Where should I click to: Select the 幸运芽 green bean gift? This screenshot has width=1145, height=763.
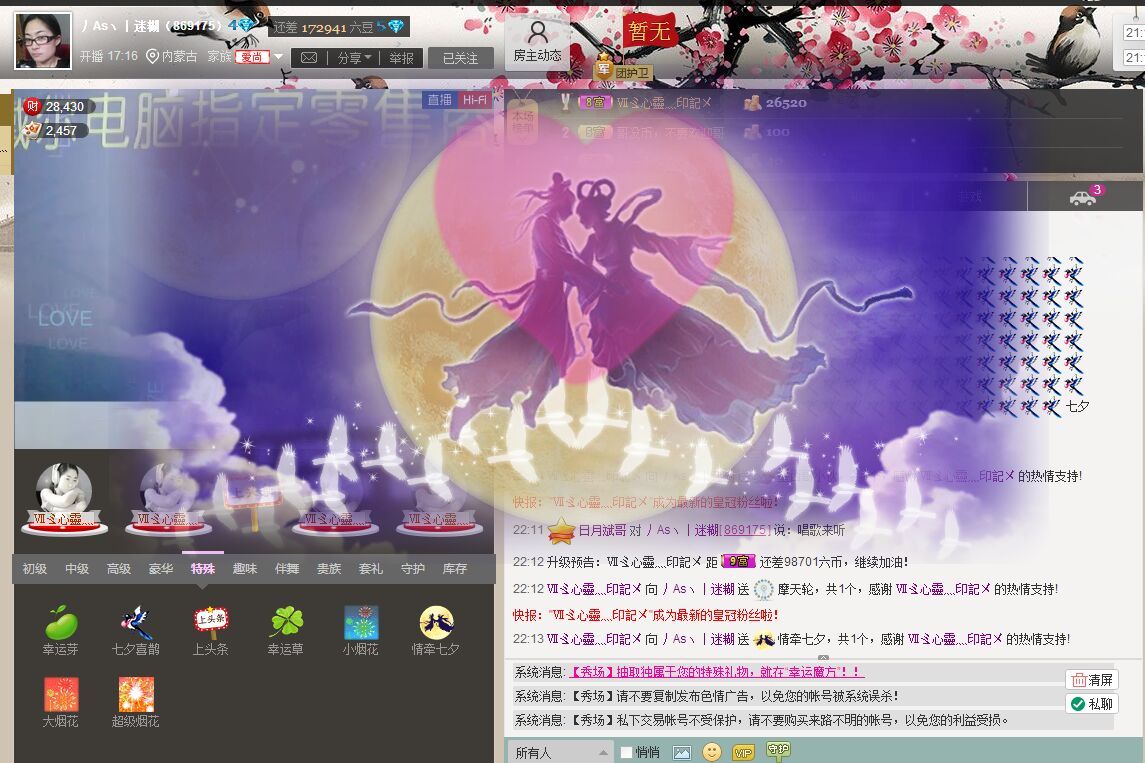[61, 623]
